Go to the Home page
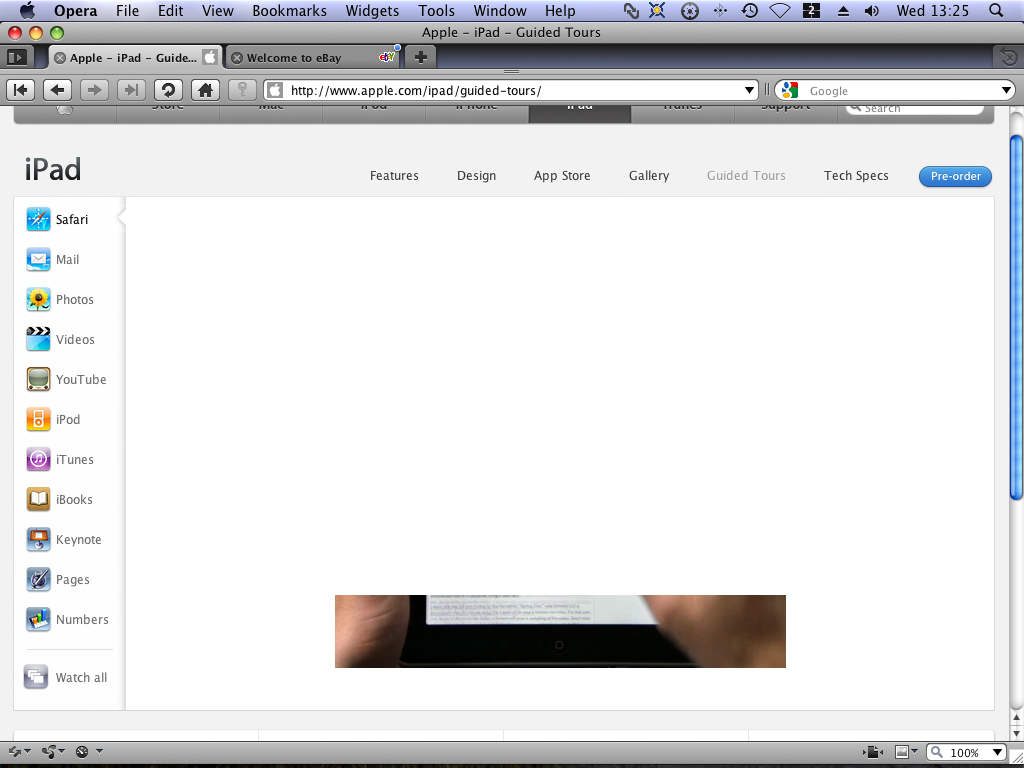The height and width of the screenshot is (768, 1024). pos(205,90)
